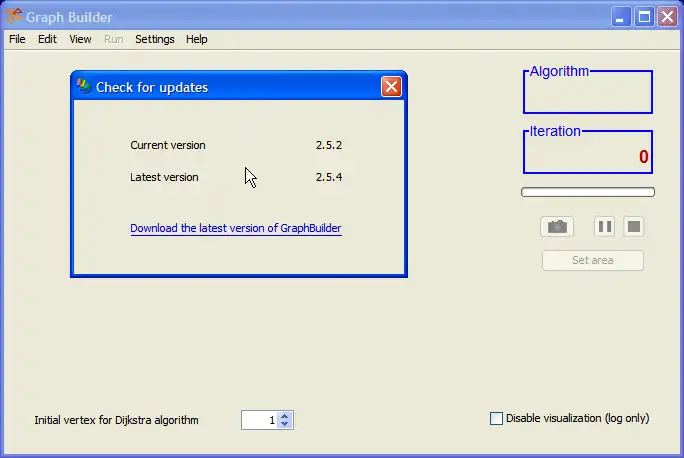The height and width of the screenshot is (458, 684).
Task: Click the camera snapshot icon
Action: tap(557, 226)
